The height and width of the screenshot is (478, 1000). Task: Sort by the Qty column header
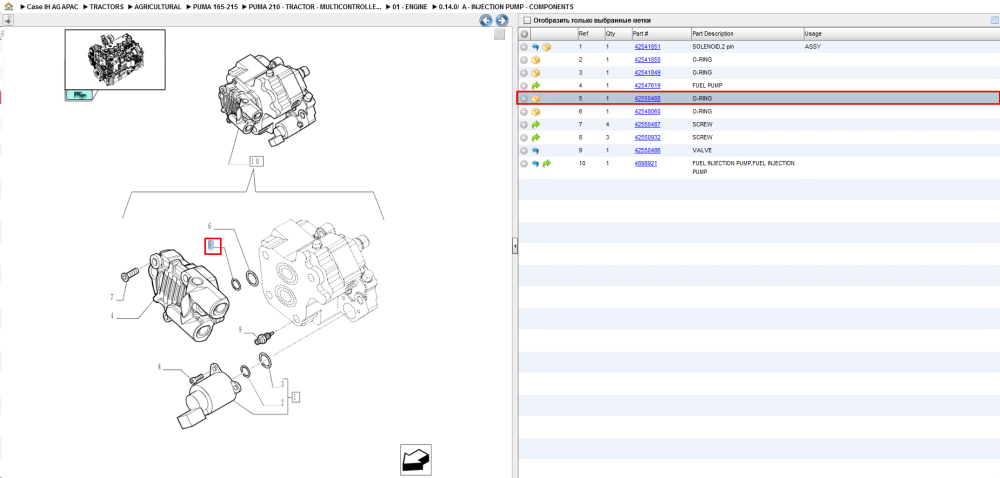(x=617, y=34)
